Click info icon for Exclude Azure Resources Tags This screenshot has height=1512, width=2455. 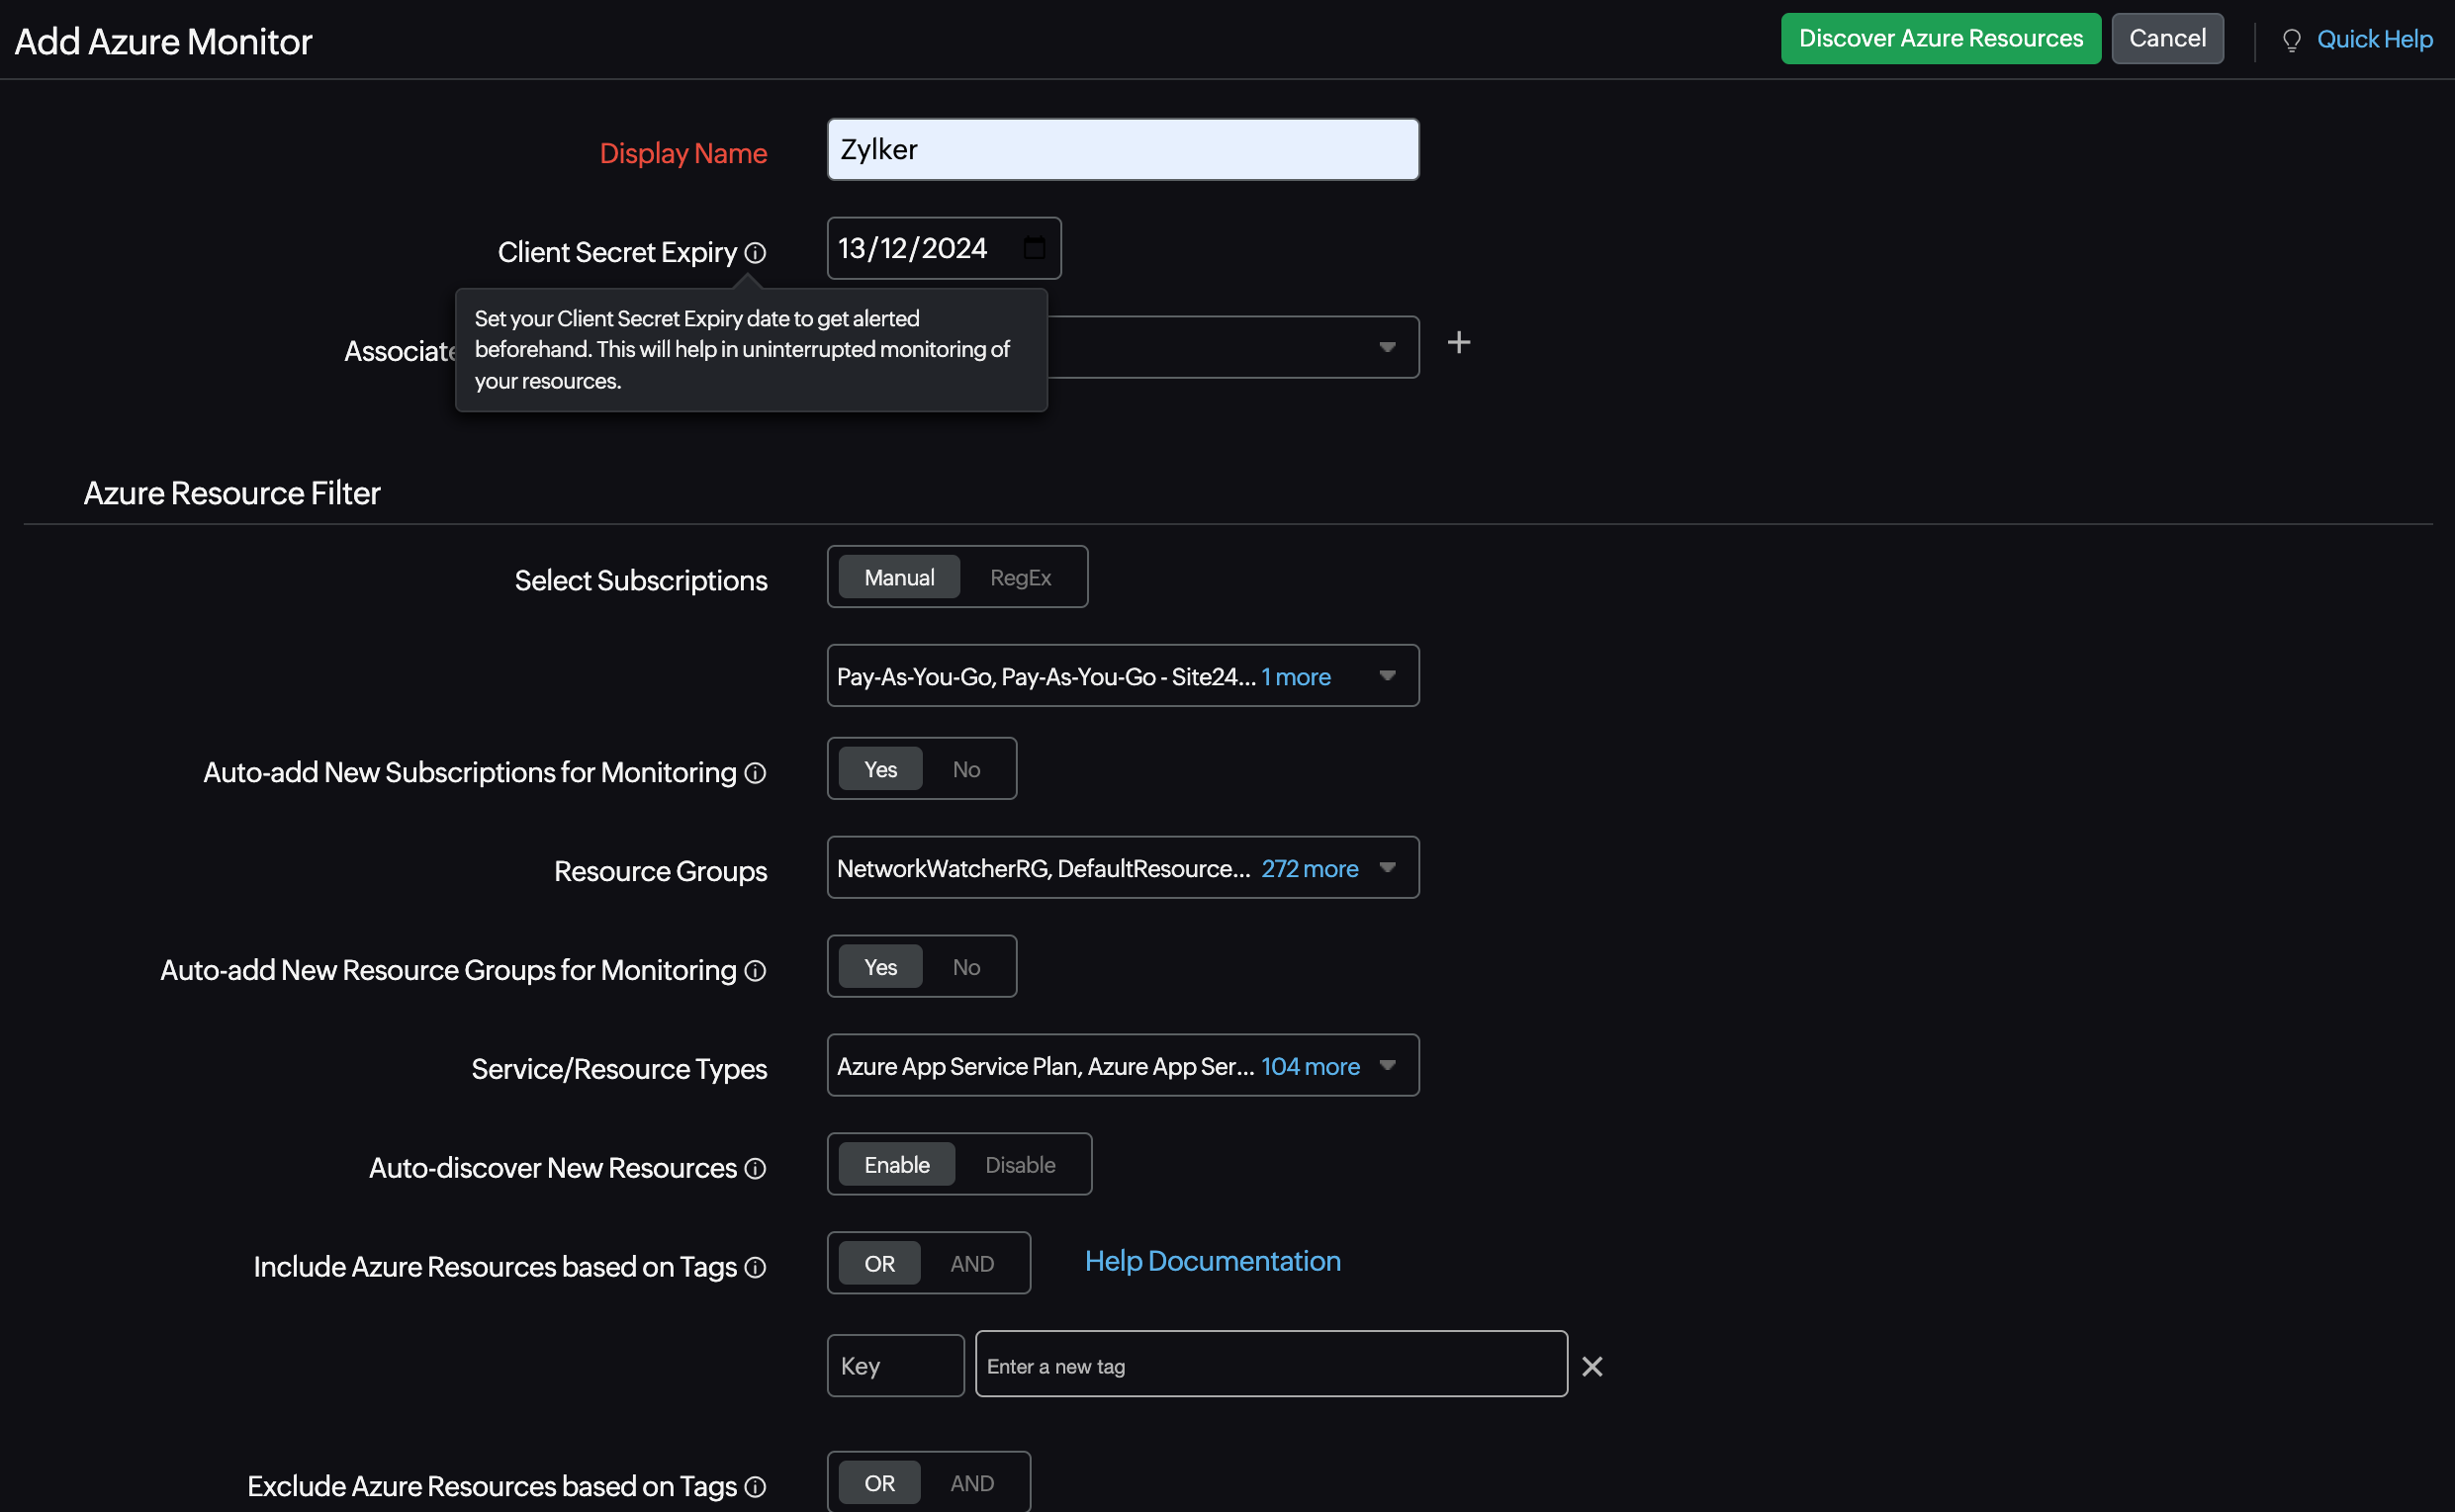pyautogui.click(x=755, y=1487)
